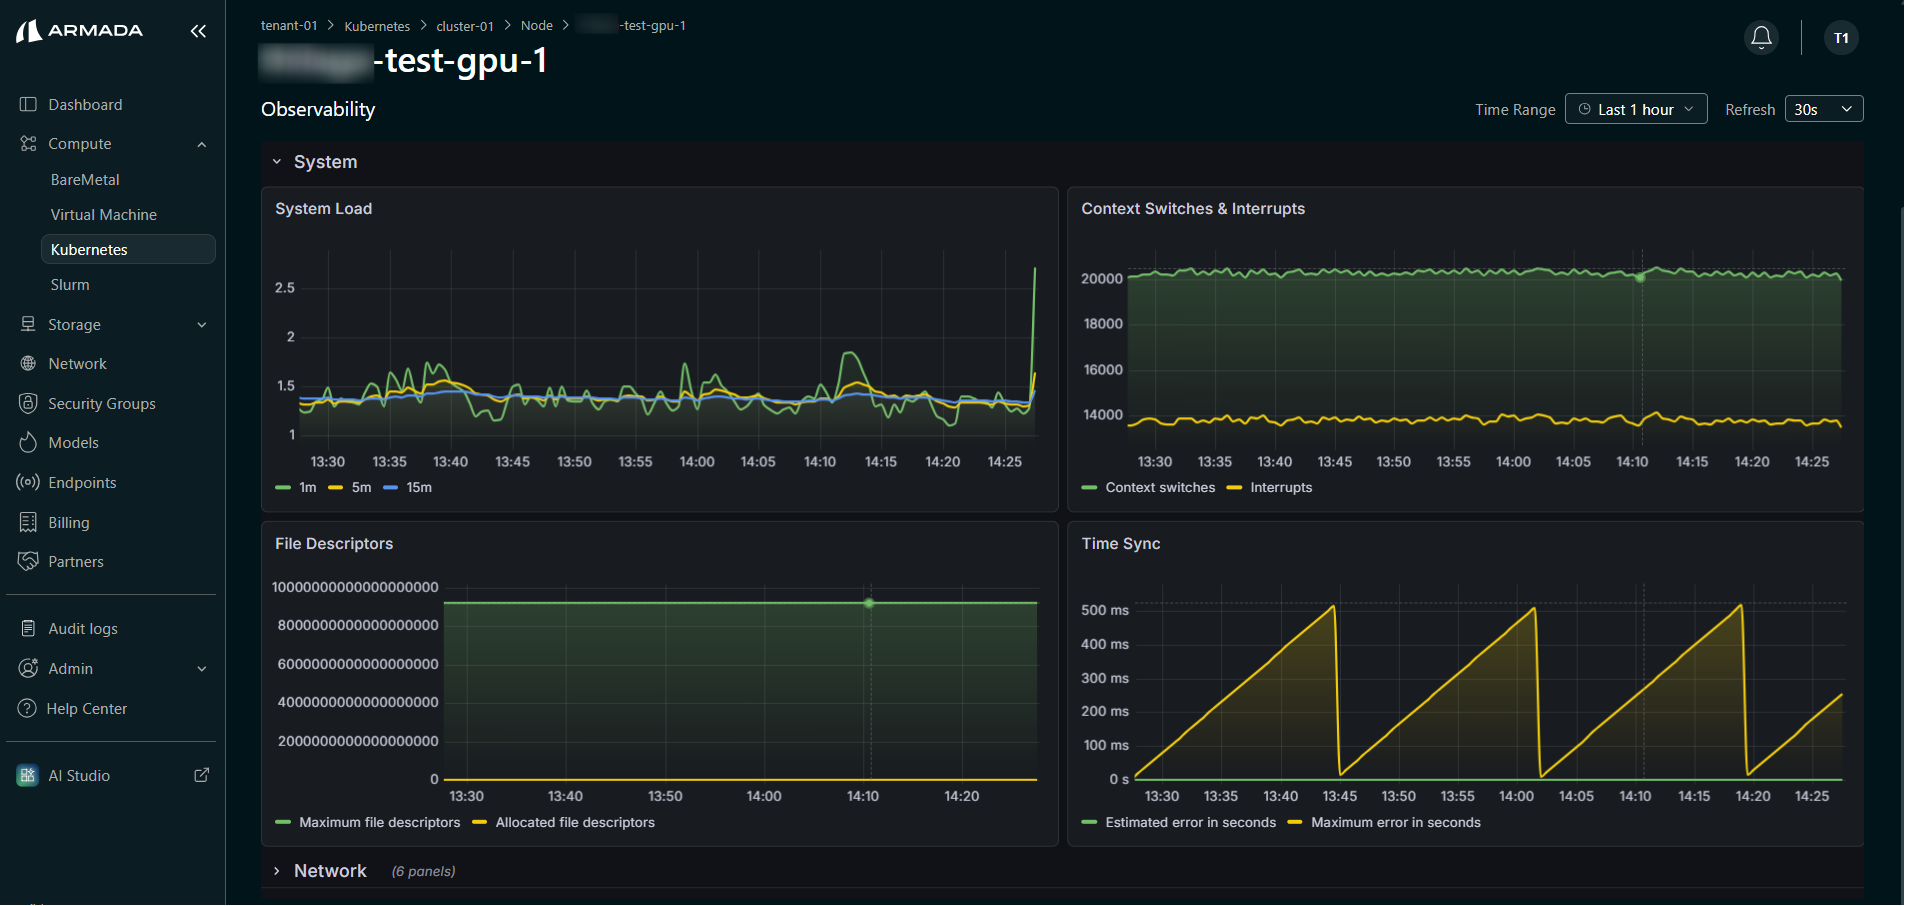Go to cluster-01 breadcrumb
Screen dimensions: 1905x906
point(465,25)
